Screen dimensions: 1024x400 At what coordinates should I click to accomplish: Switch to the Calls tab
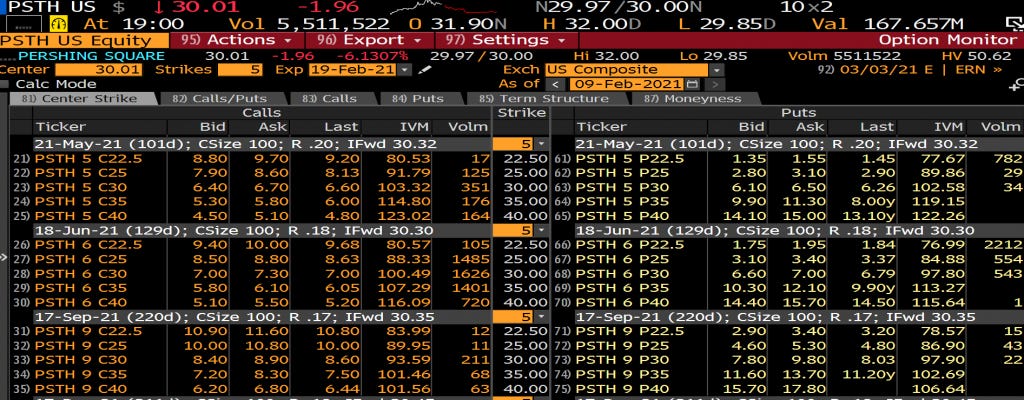pyautogui.click(x=334, y=99)
